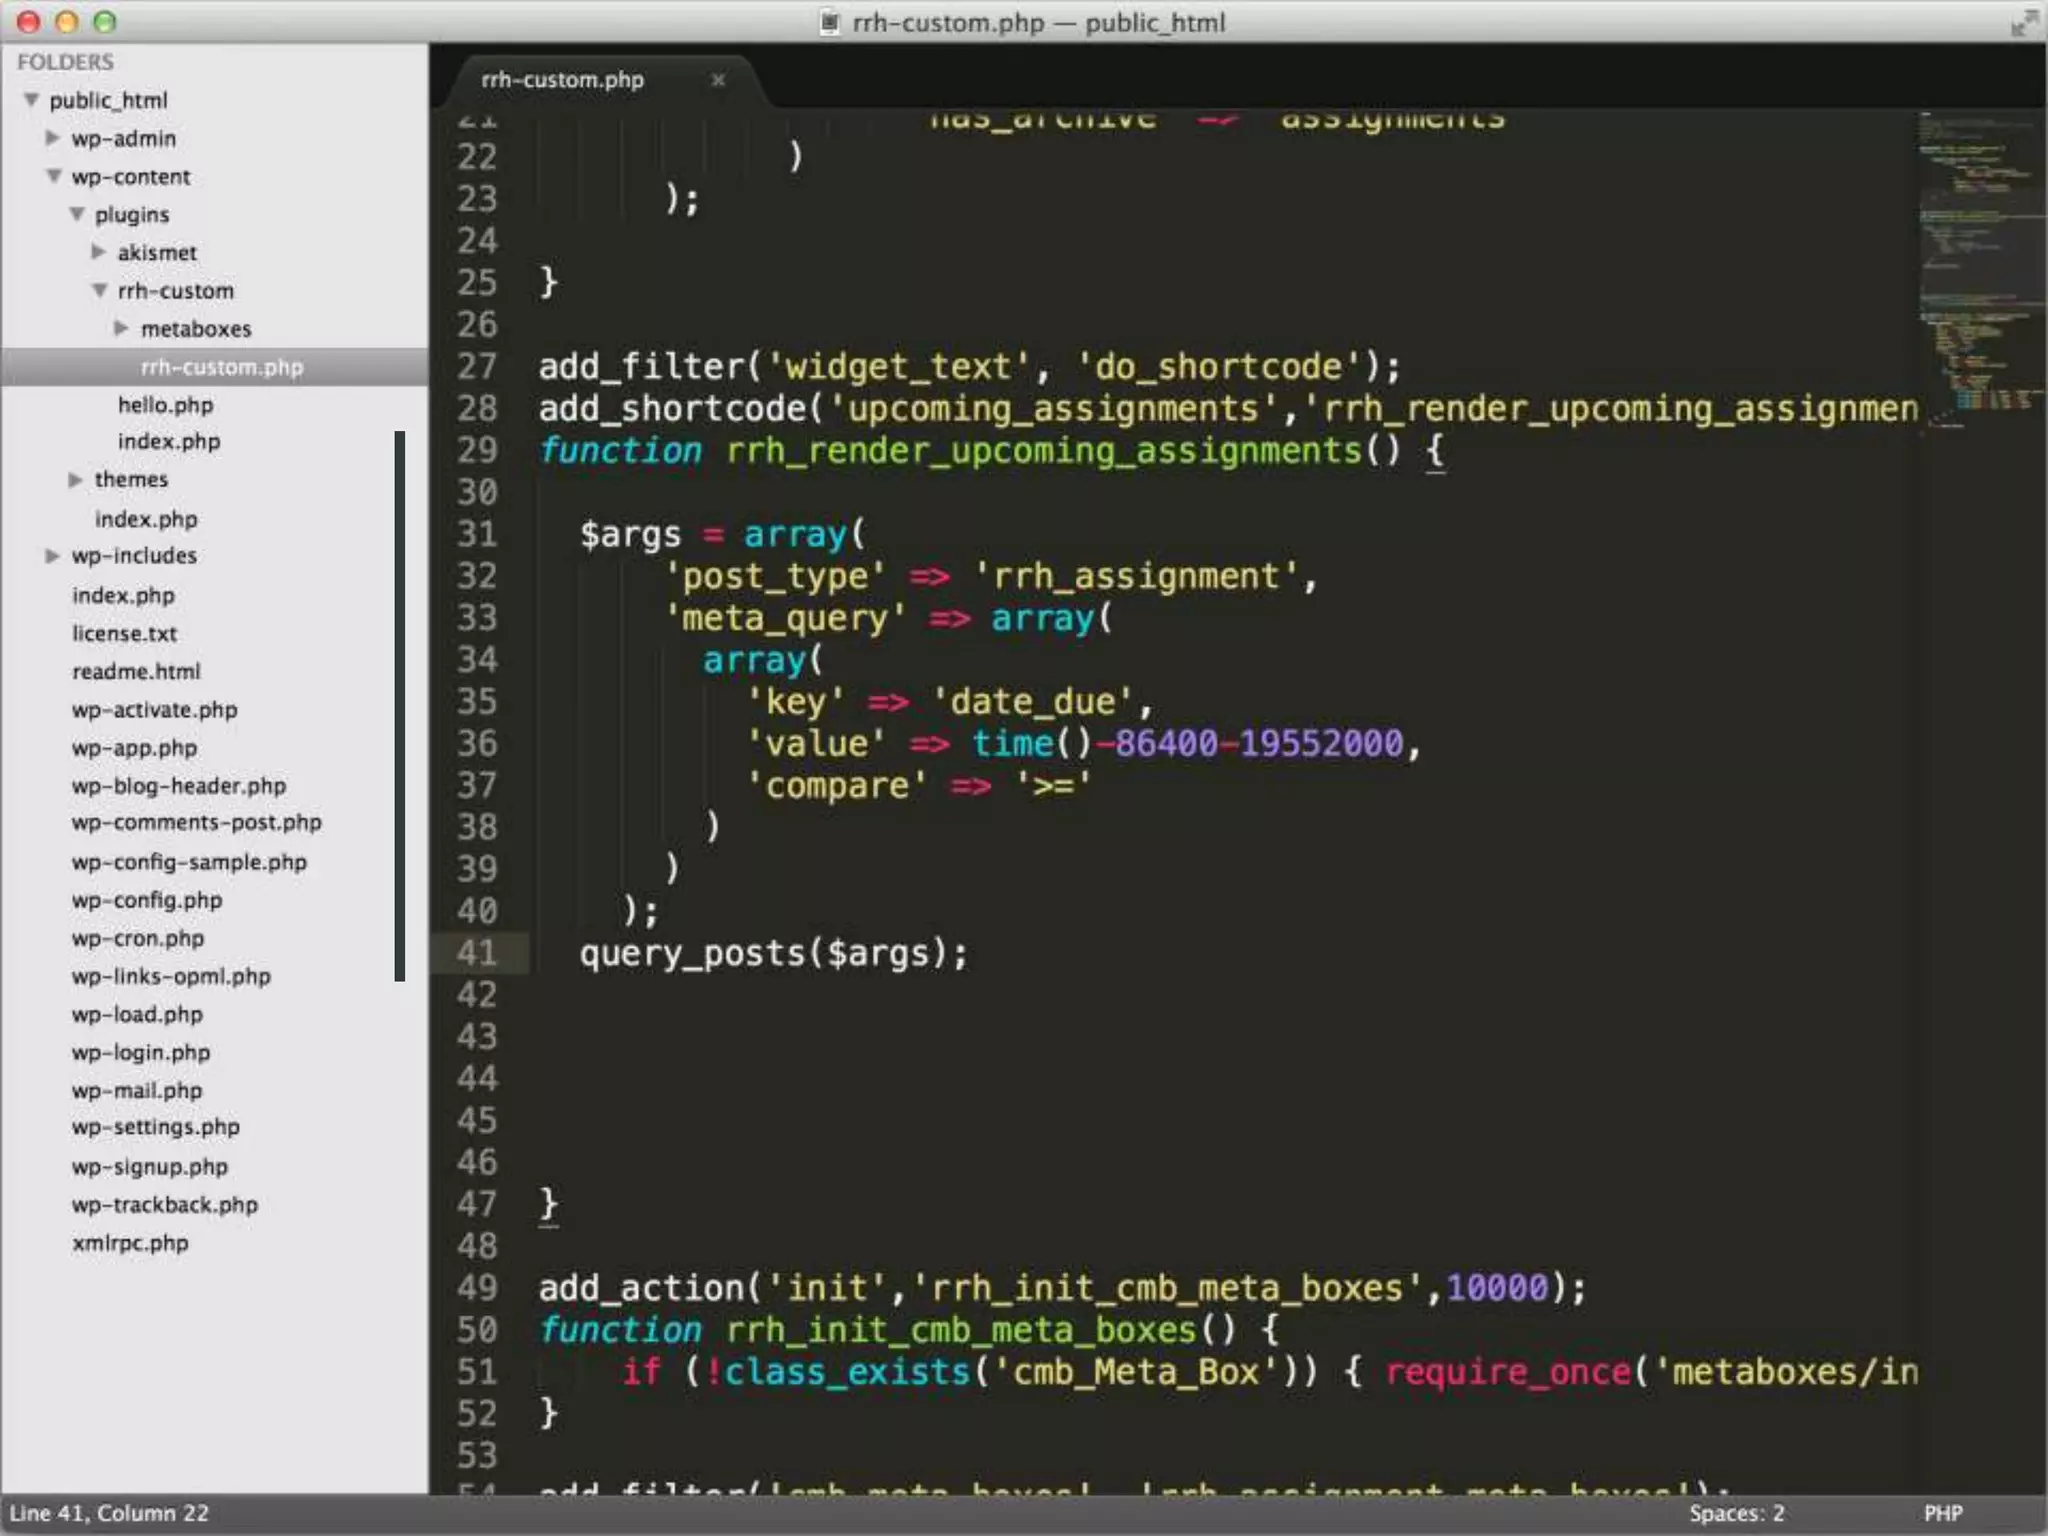2048x1536 pixels.
Task: Click the minimap code preview
Action: point(1980,260)
